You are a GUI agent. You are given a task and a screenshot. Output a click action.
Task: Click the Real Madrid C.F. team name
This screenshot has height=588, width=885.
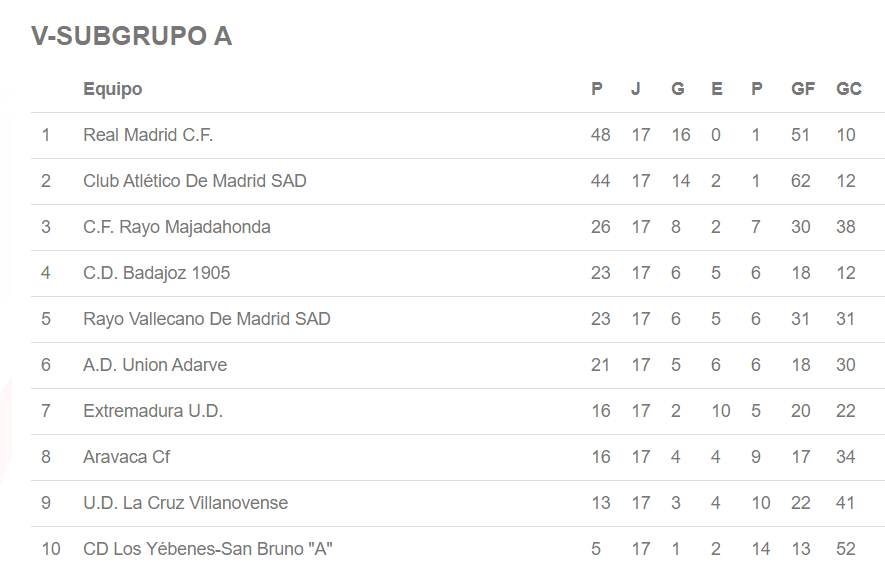(x=148, y=135)
